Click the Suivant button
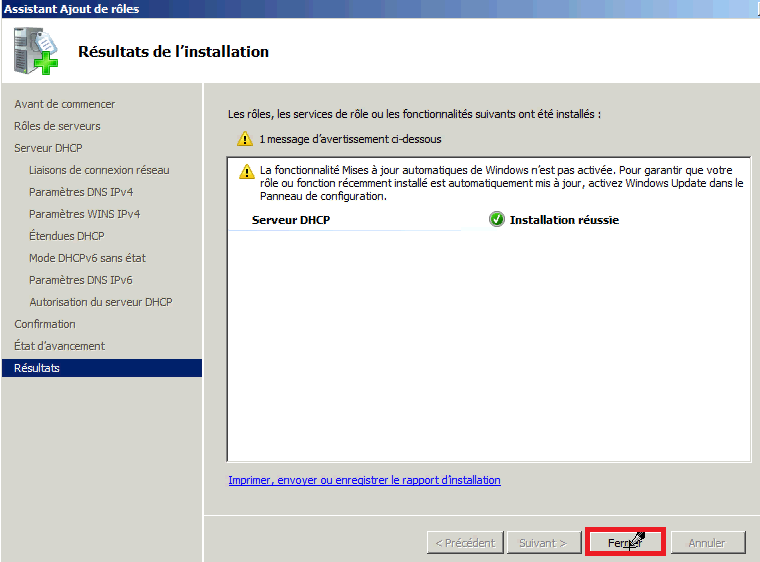Image resolution: width=760 pixels, height=562 pixels. point(544,543)
